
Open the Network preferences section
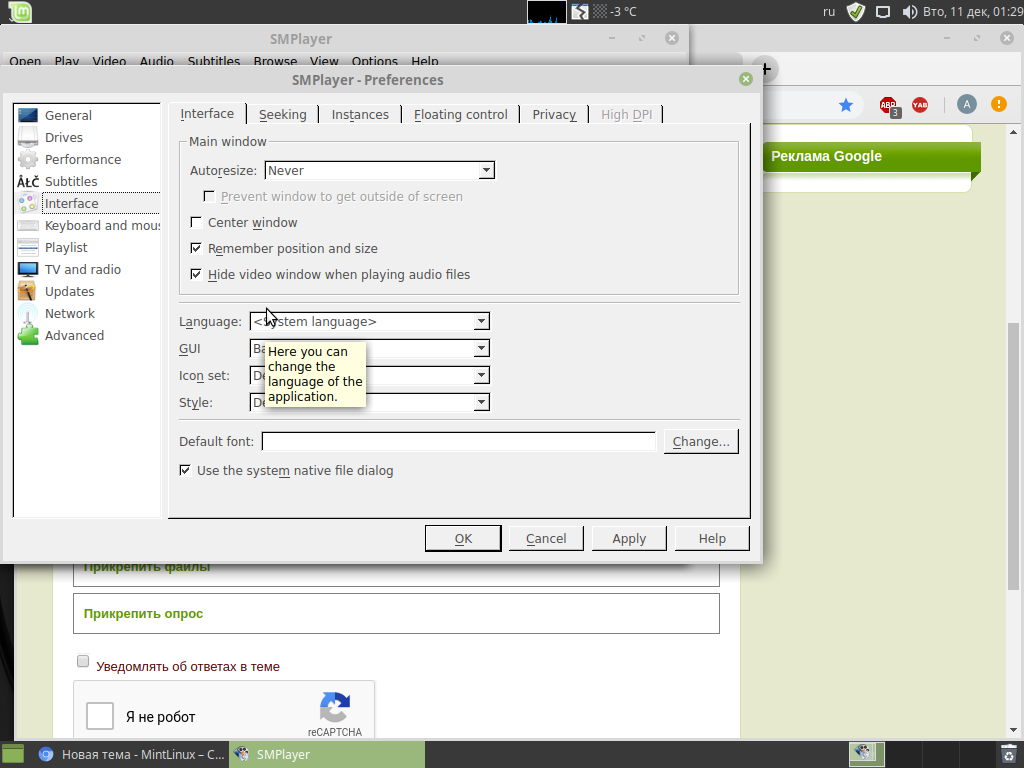pos(69,314)
